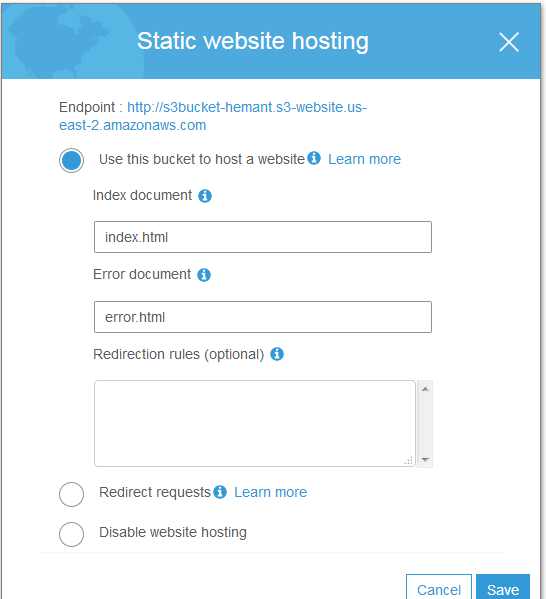Click the redirection rules scrollbar up arrow

click(x=425, y=389)
